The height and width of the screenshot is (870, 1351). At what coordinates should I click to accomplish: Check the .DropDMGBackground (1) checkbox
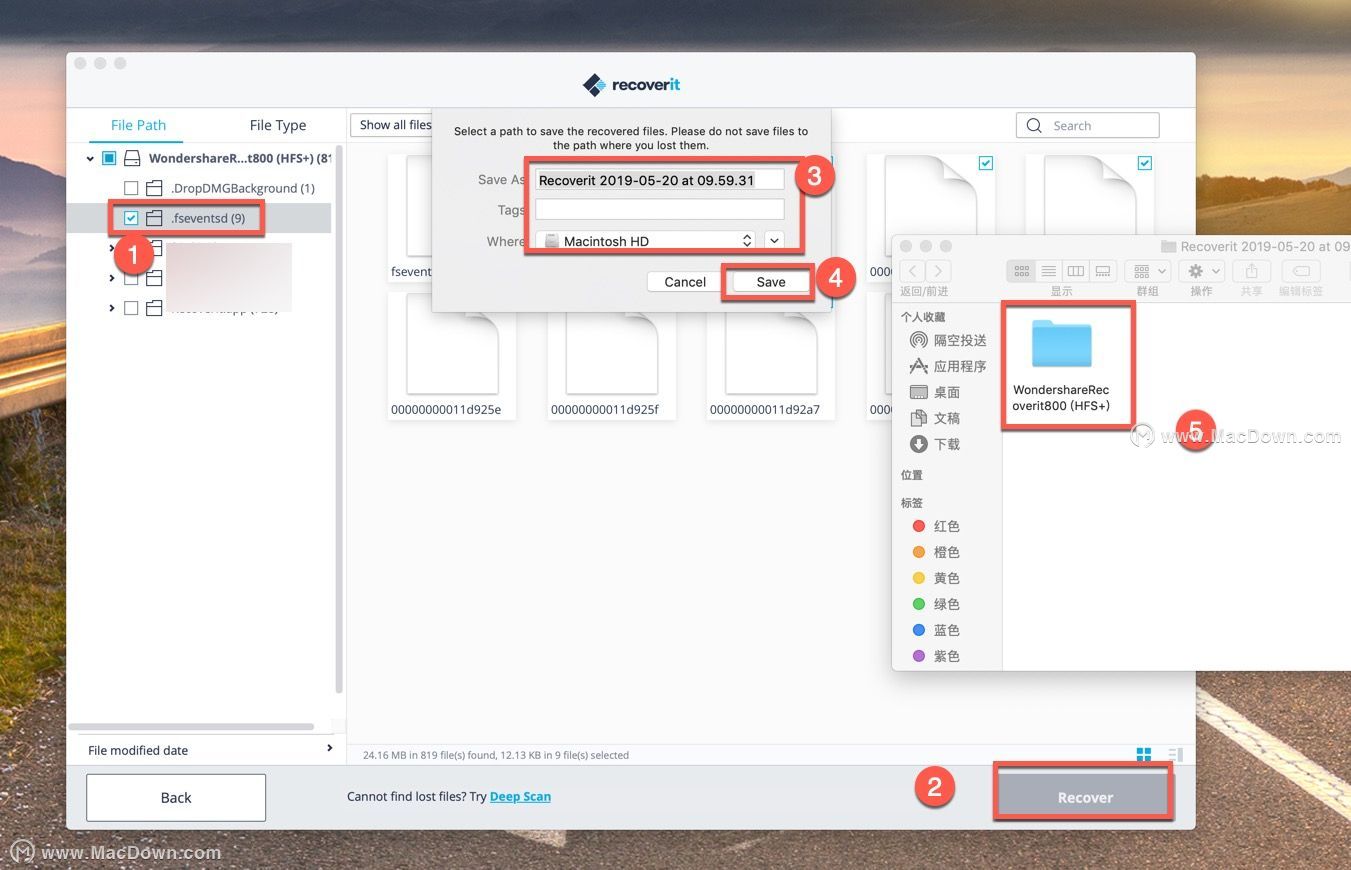tap(131, 188)
